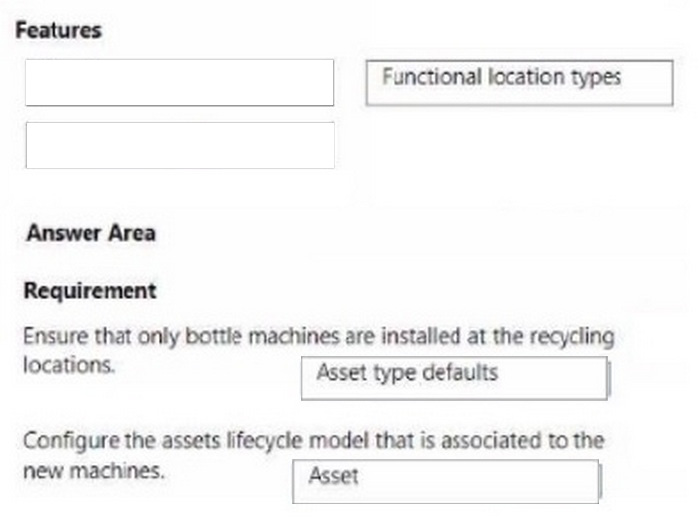
Task: Click the word 'associated' in the second requirement
Action: pos(501,441)
